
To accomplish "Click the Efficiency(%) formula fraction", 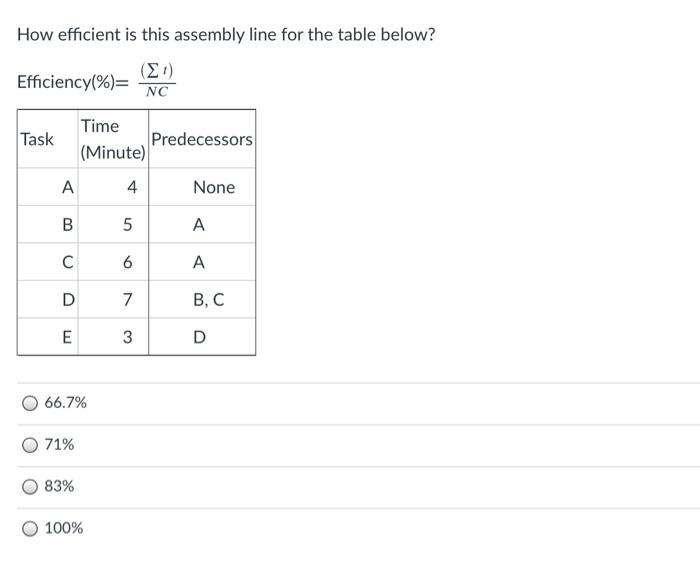I will click(x=156, y=81).
